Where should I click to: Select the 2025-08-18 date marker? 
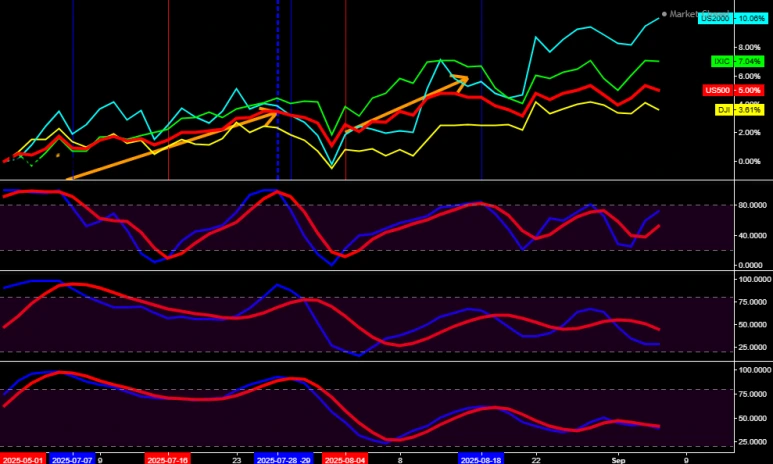pyautogui.click(x=481, y=460)
